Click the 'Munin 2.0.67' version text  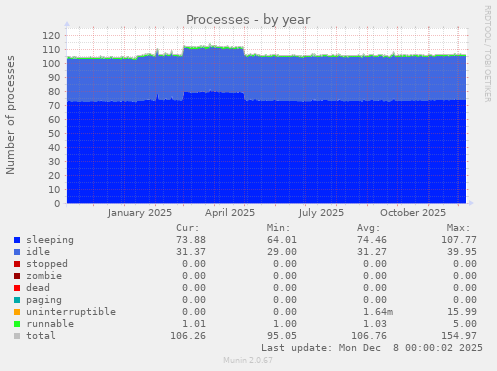click(x=248, y=360)
